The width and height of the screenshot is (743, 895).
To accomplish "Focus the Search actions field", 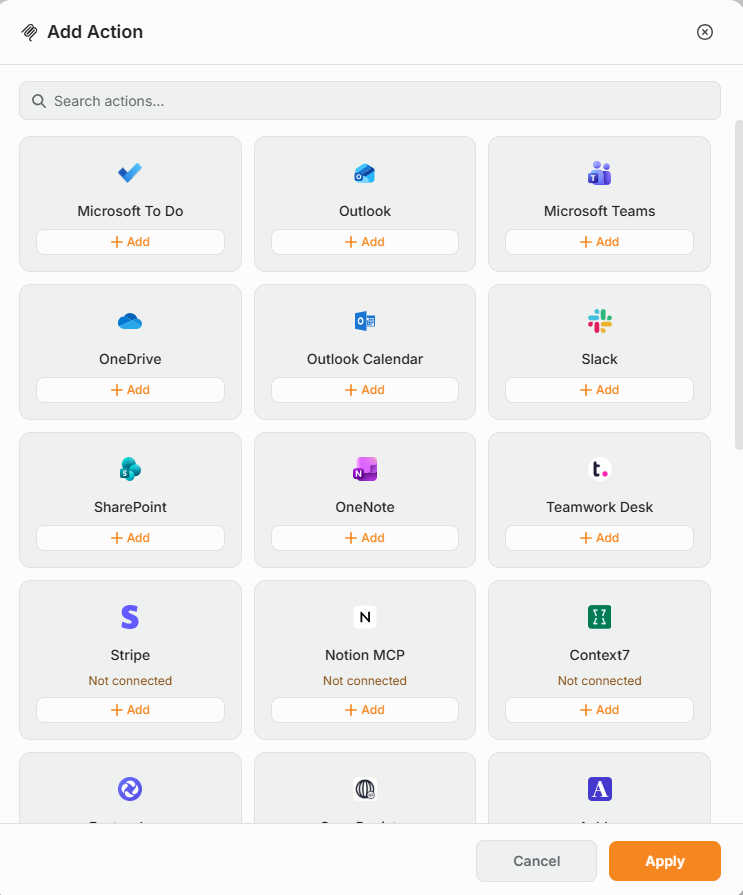I will [370, 101].
